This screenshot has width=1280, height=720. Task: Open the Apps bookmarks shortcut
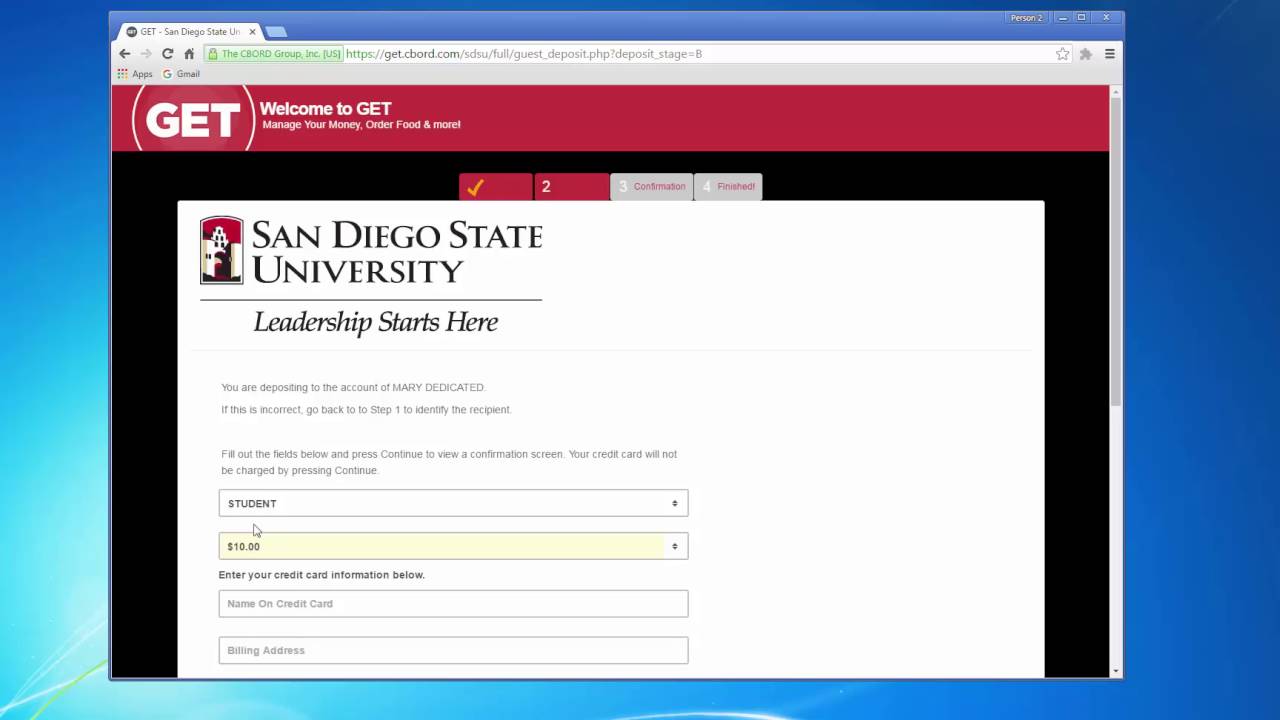coord(135,74)
